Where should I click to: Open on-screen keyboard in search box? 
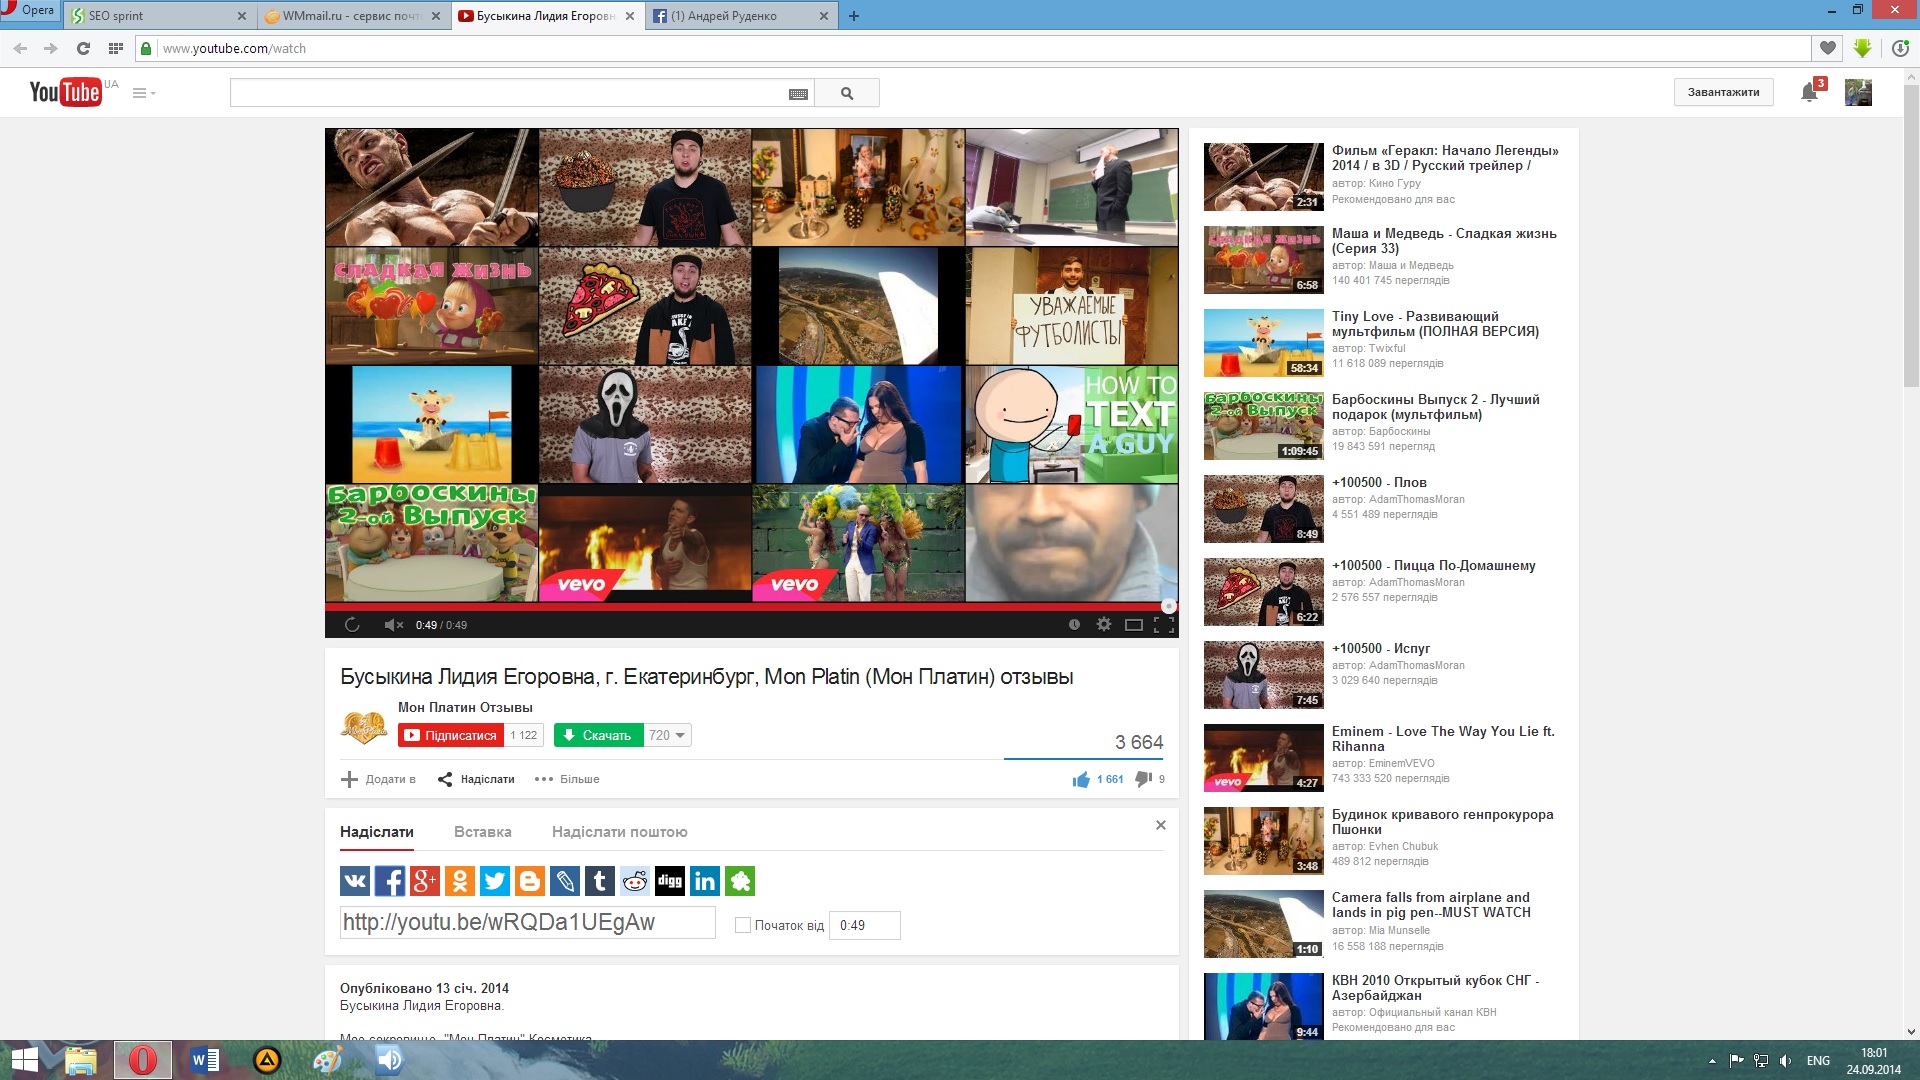(x=798, y=94)
